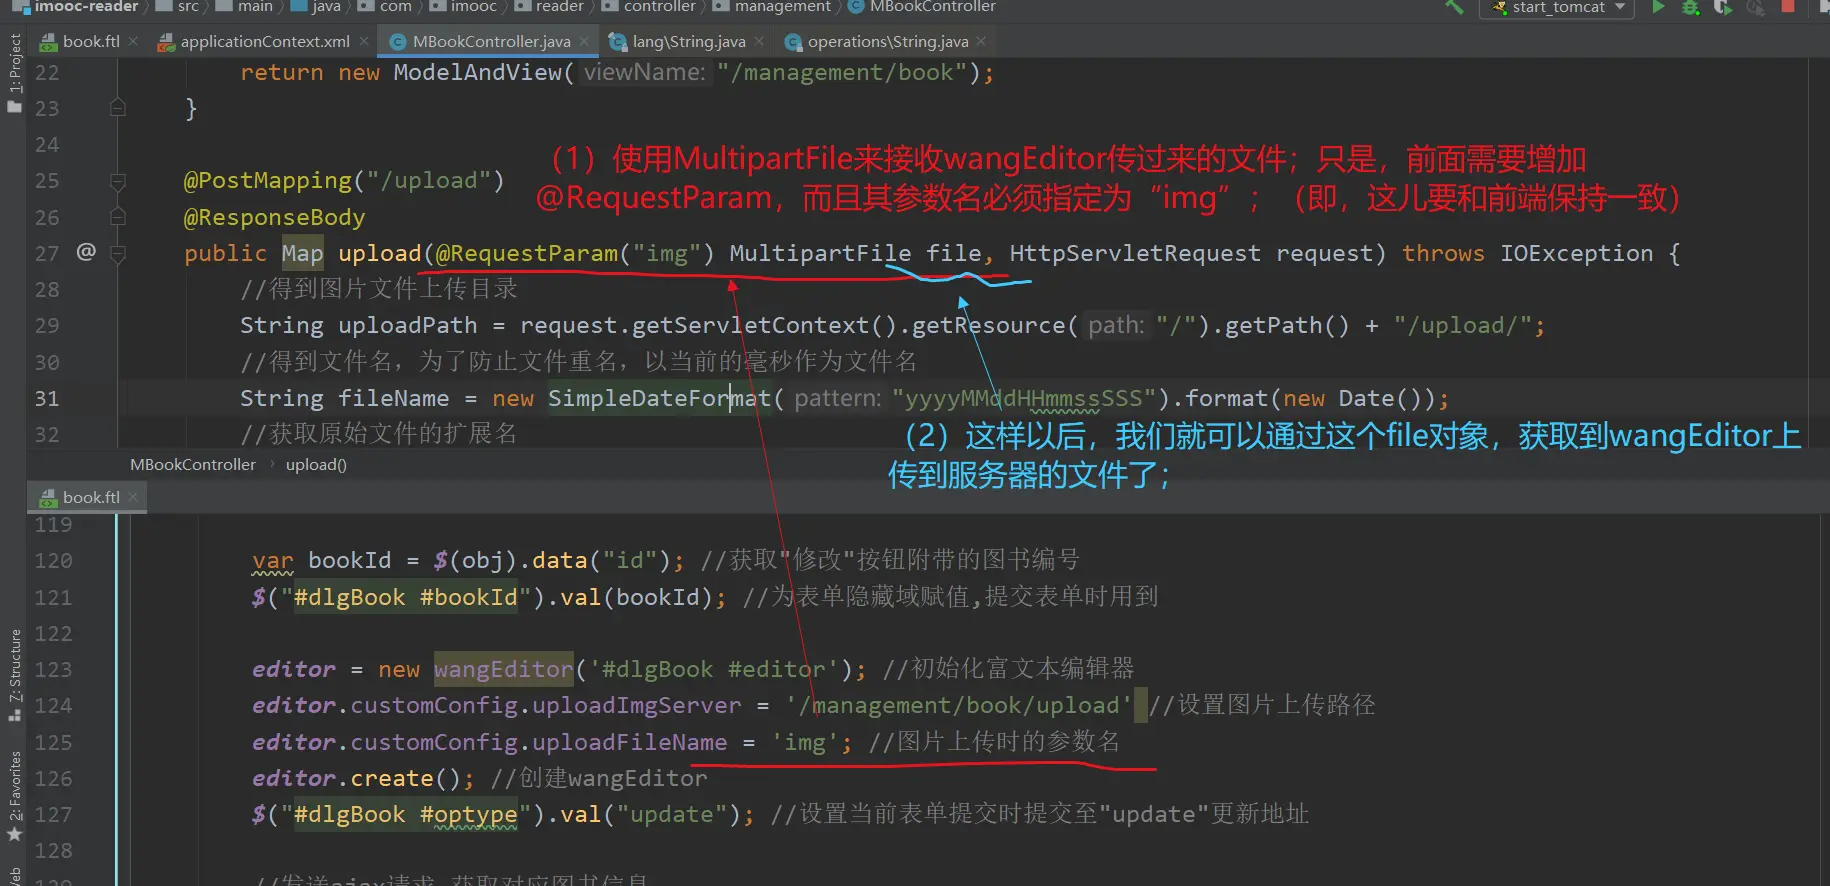The image size is (1830, 886).
Task: Close the MBookController.java tab
Action: tap(584, 42)
